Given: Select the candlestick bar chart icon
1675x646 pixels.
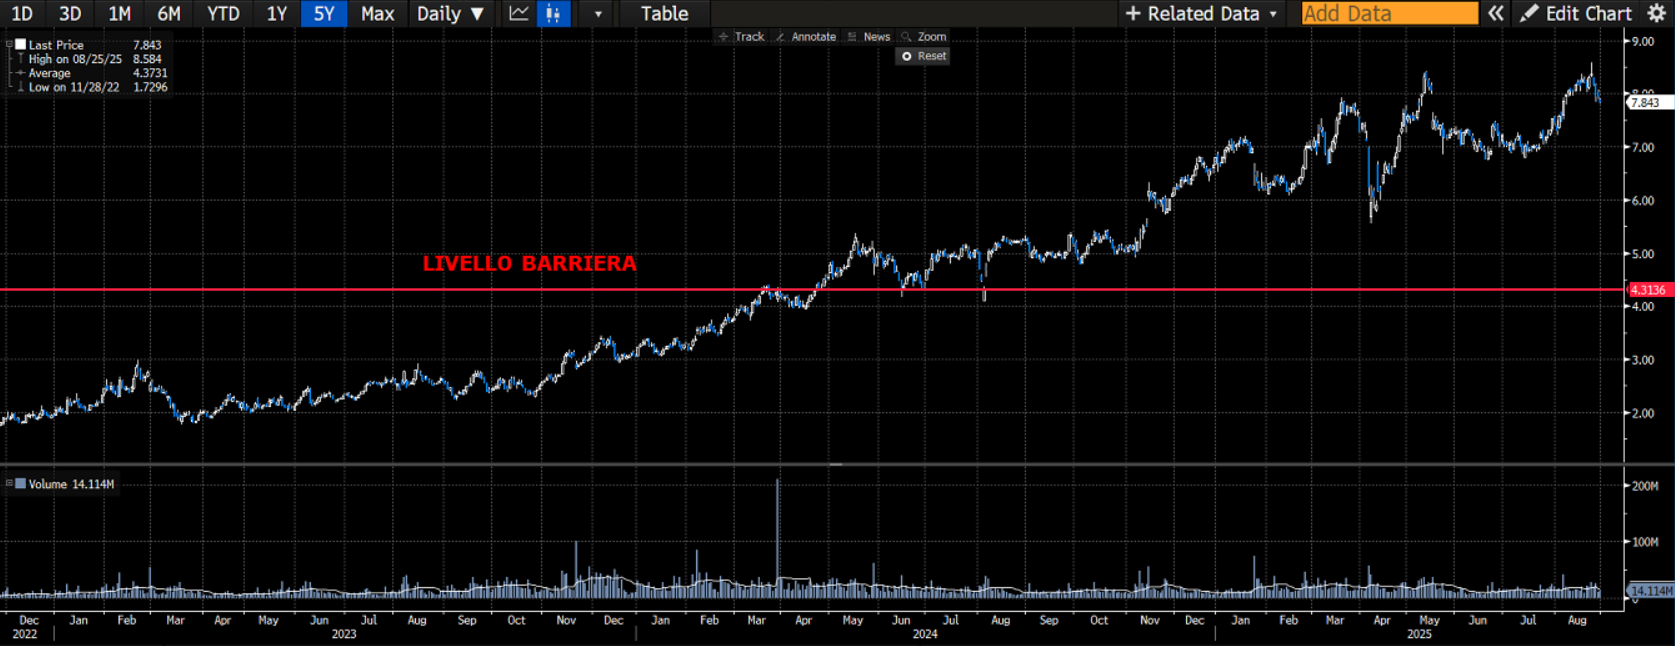Looking at the screenshot, I should [553, 14].
